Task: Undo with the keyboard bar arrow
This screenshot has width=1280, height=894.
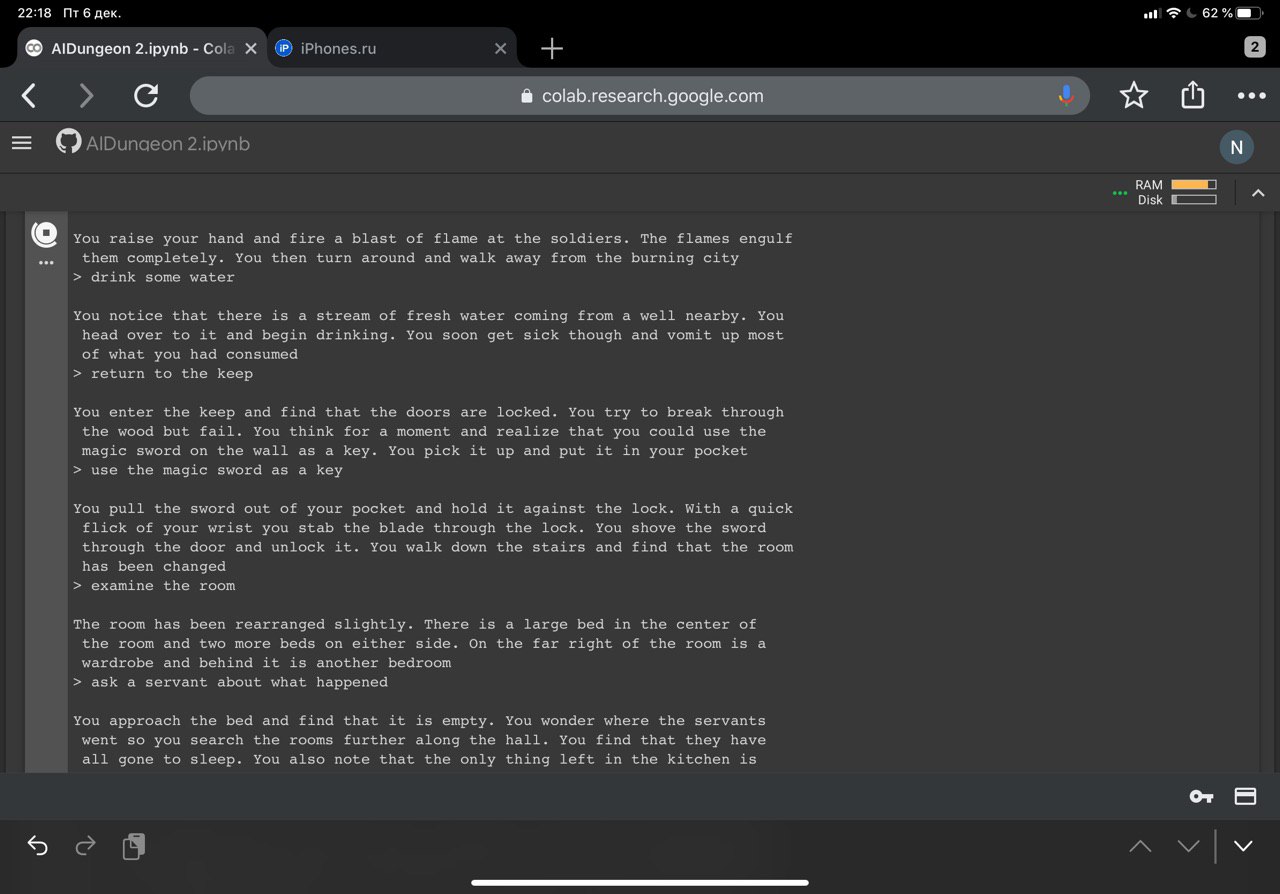Action: click(x=37, y=846)
